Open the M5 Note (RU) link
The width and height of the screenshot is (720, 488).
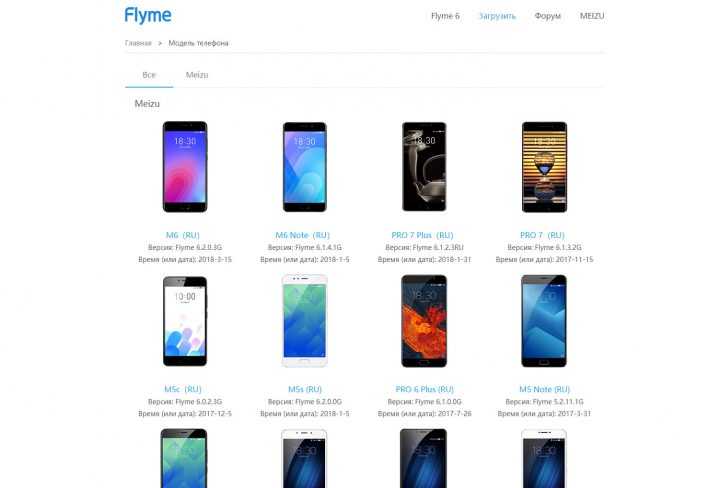[x=544, y=389]
